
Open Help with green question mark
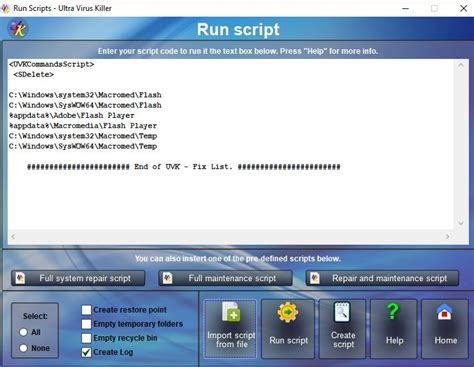[x=394, y=329]
